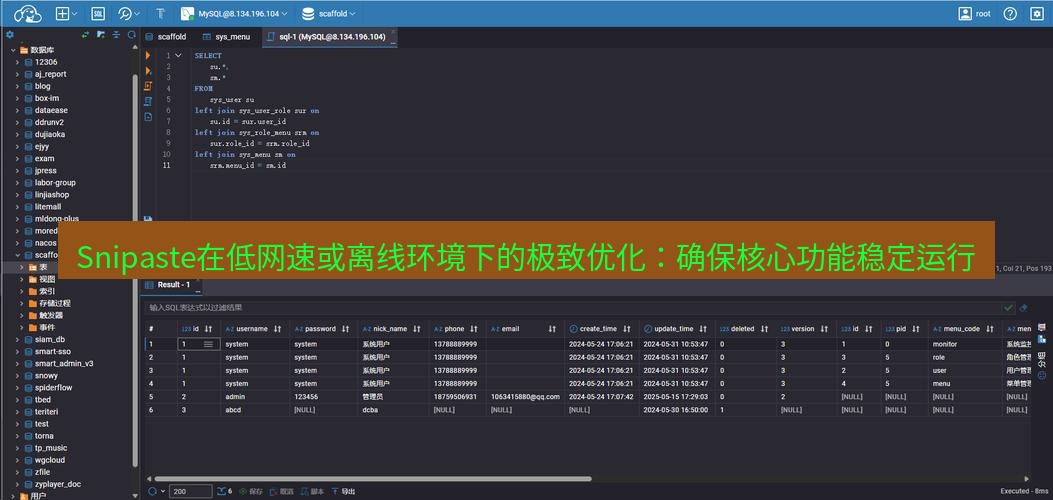Collapse the 数据库 root folder
The height and width of the screenshot is (500, 1053).
(x=13, y=50)
